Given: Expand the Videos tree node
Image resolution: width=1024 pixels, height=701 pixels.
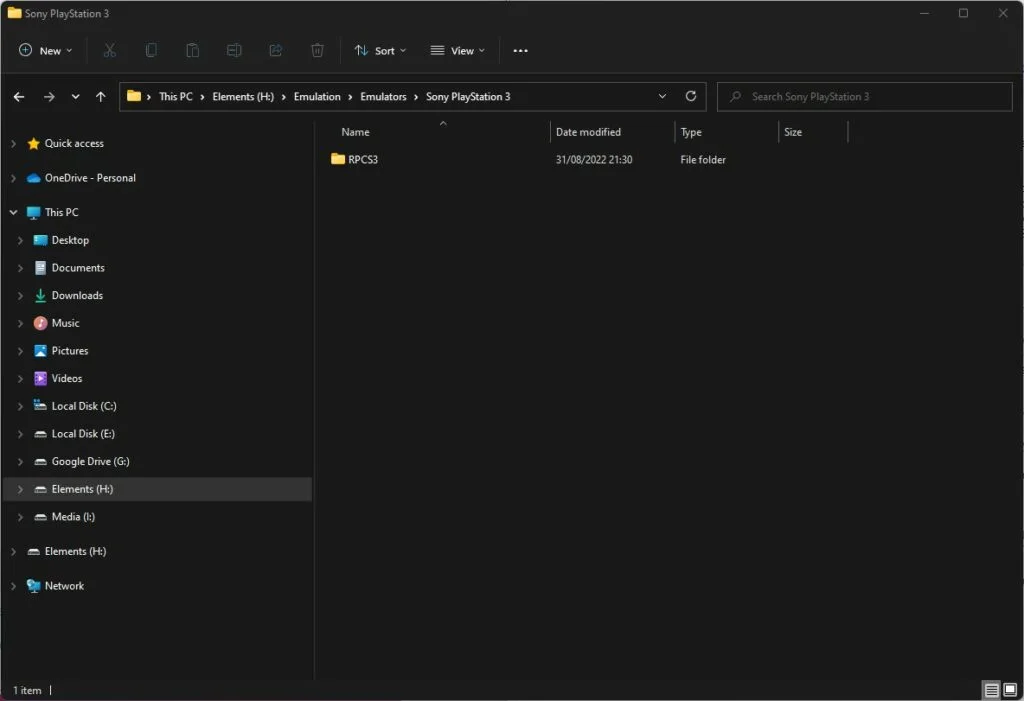Looking at the screenshot, I should point(20,379).
